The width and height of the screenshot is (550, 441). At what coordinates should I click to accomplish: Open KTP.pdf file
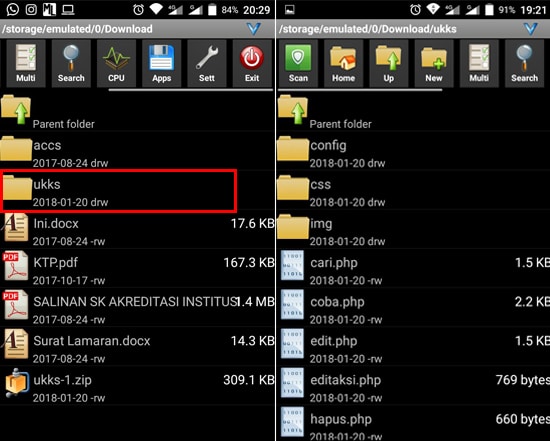coord(137,269)
